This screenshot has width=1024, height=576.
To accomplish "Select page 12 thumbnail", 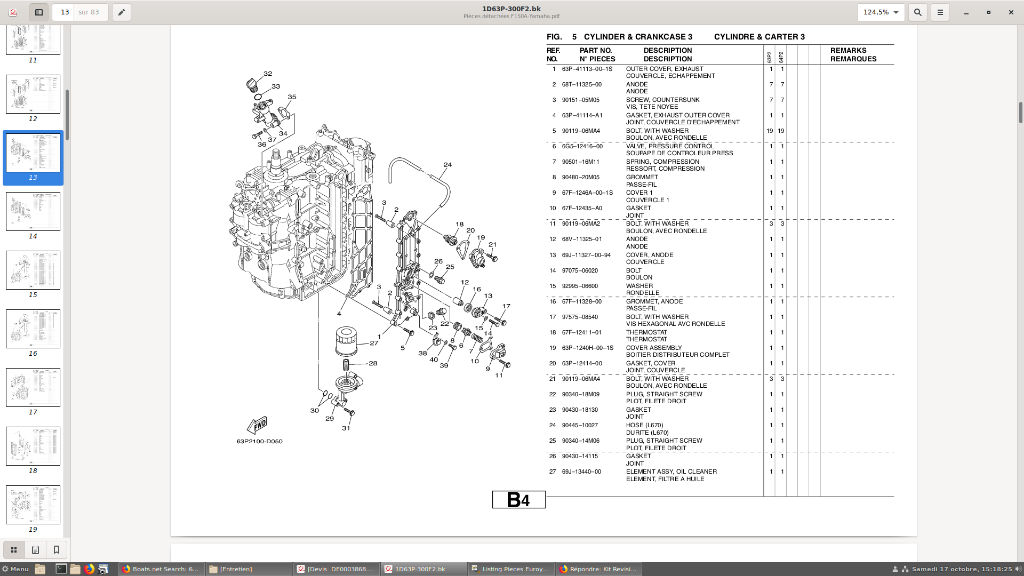I will click(x=33, y=95).
